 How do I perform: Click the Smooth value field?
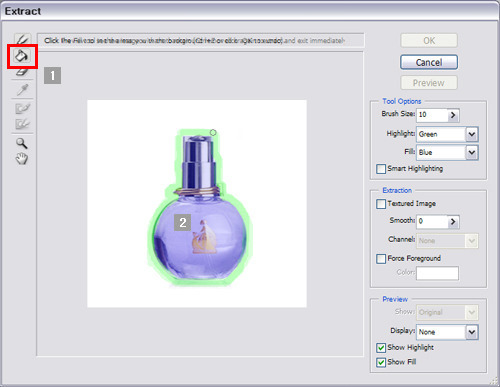click(432, 222)
